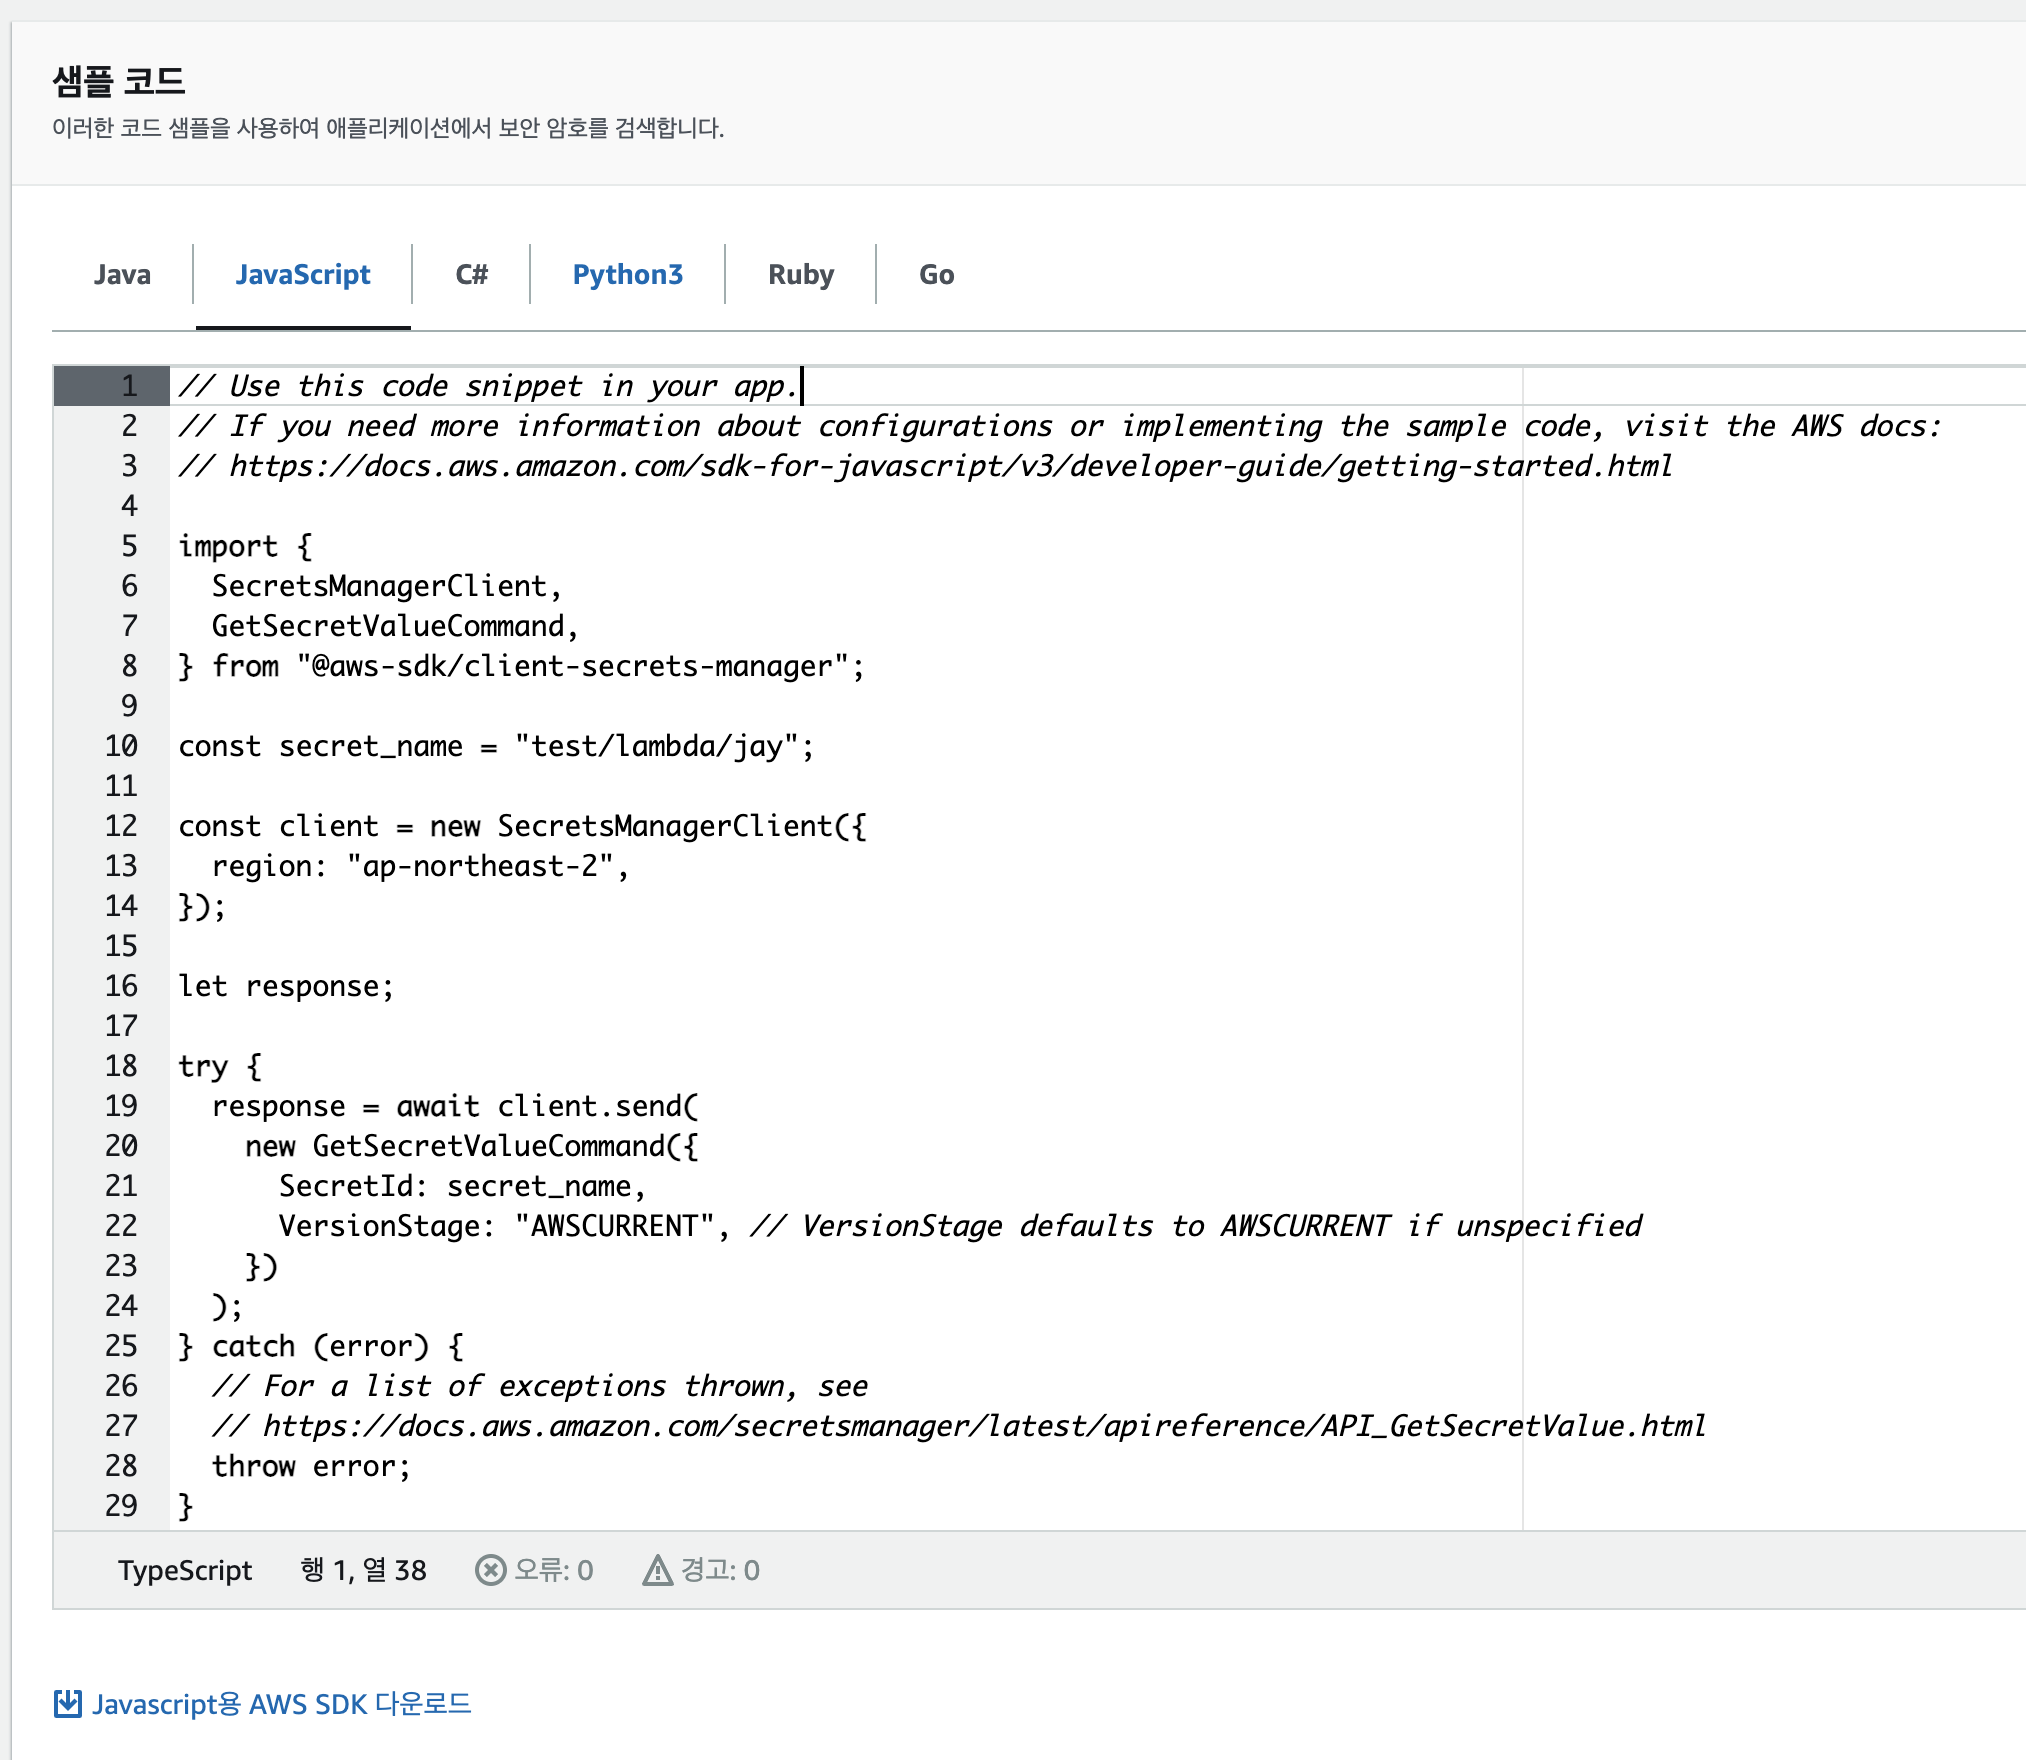The width and height of the screenshot is (2026, 1760).
Task: Click TypeScript language label in status bar
Action: tap(185, 1570)
